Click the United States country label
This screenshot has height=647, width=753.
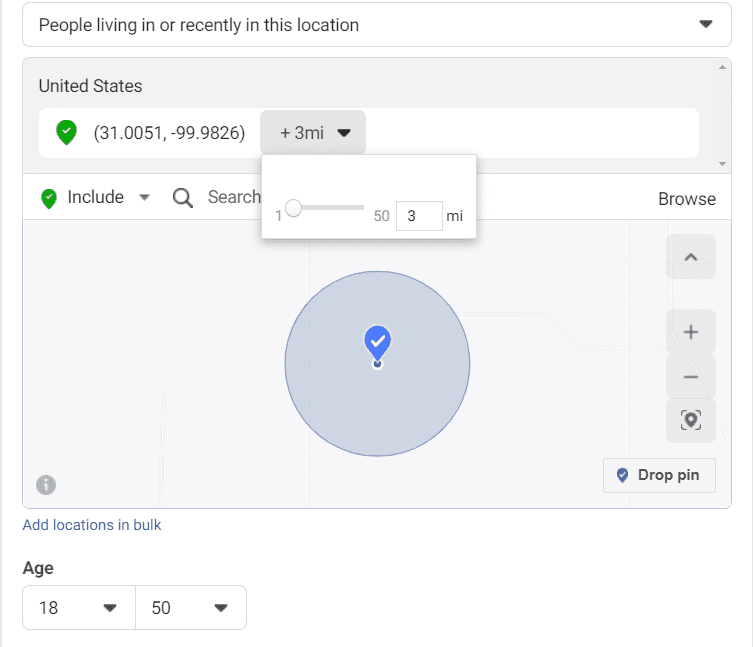pos(90,86)
